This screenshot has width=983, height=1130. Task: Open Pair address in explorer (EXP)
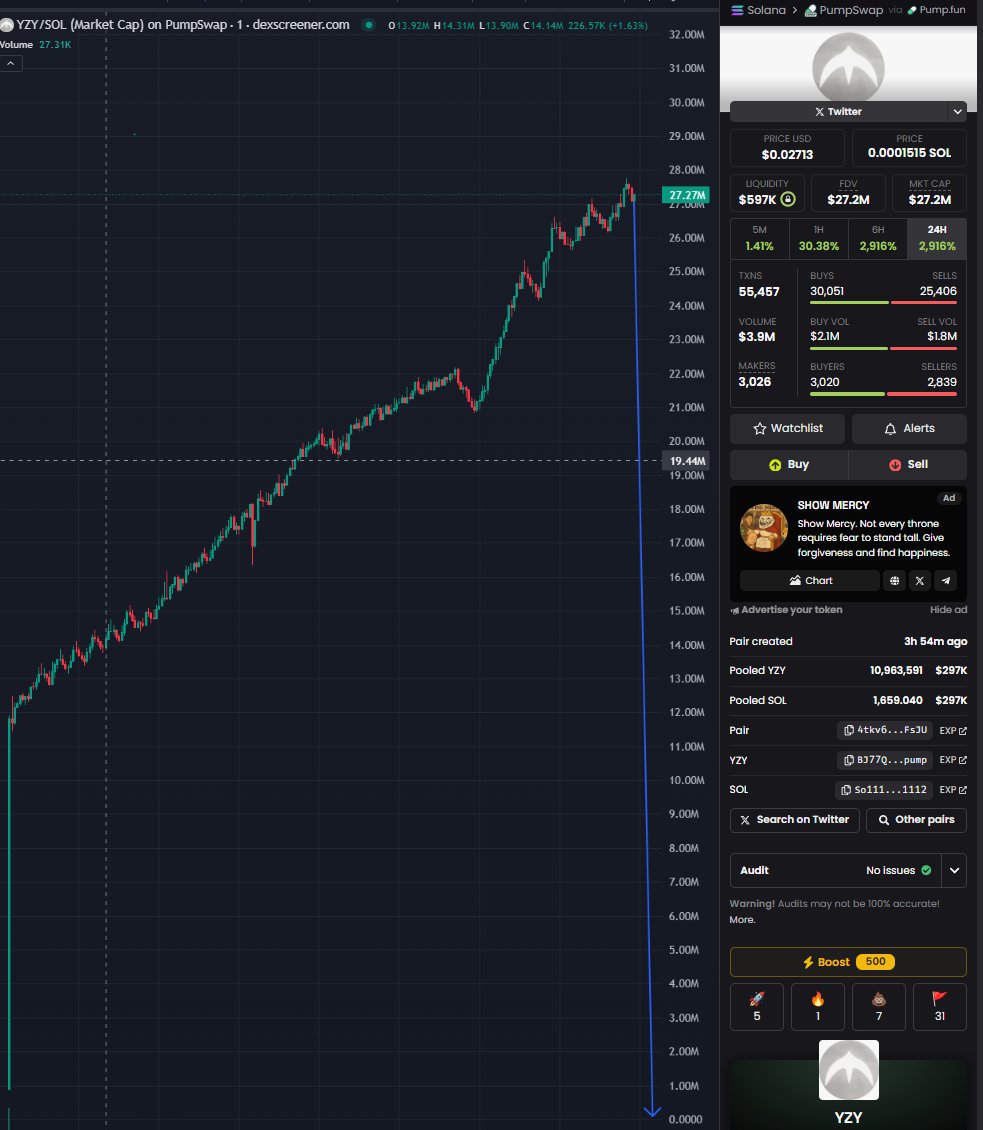tap(953, 730)
